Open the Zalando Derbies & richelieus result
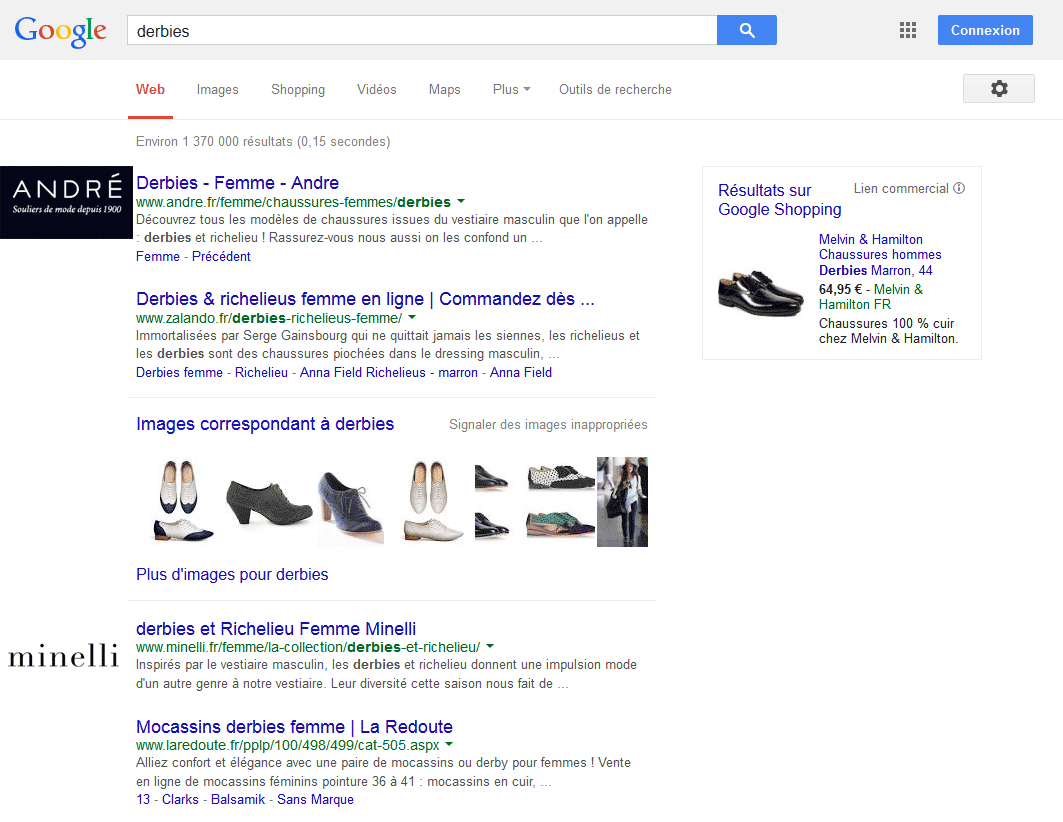 tap(365, 299)
